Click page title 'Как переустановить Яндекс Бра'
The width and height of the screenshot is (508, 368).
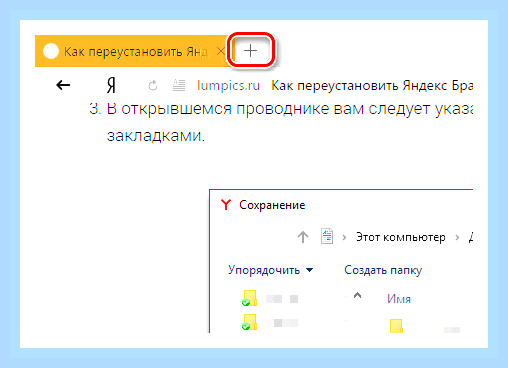(x=372, y=86)
